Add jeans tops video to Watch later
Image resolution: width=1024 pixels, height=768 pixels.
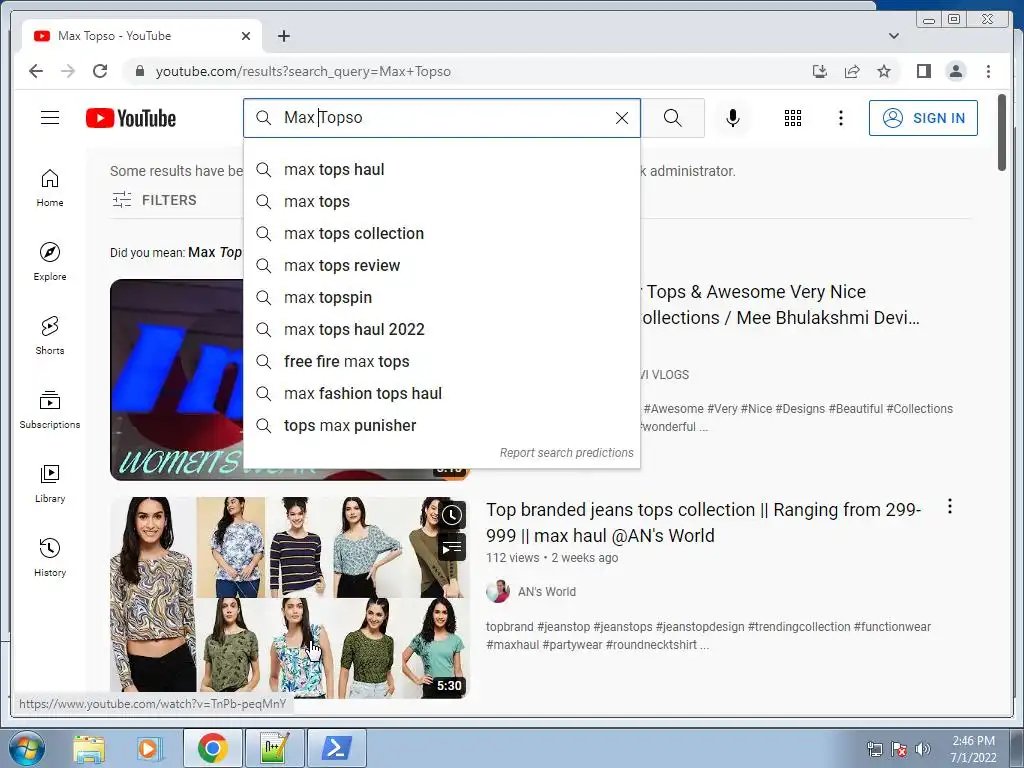pyautogui.click(x=452, y=515)
